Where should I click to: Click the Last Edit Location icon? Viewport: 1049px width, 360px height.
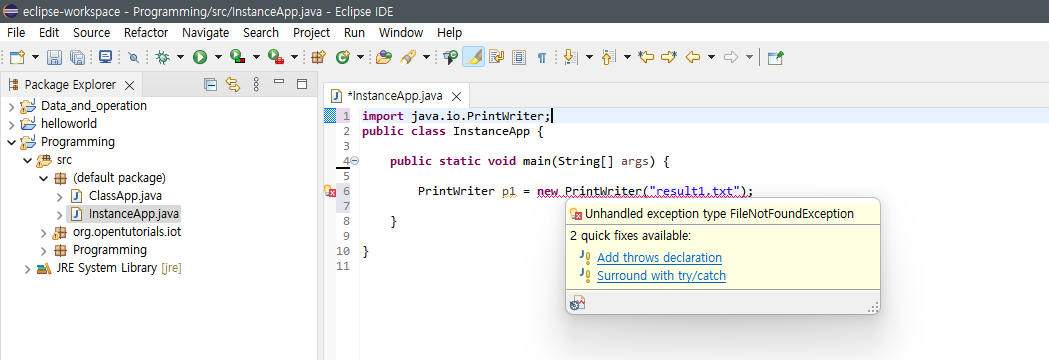click(x=646, y=58)
